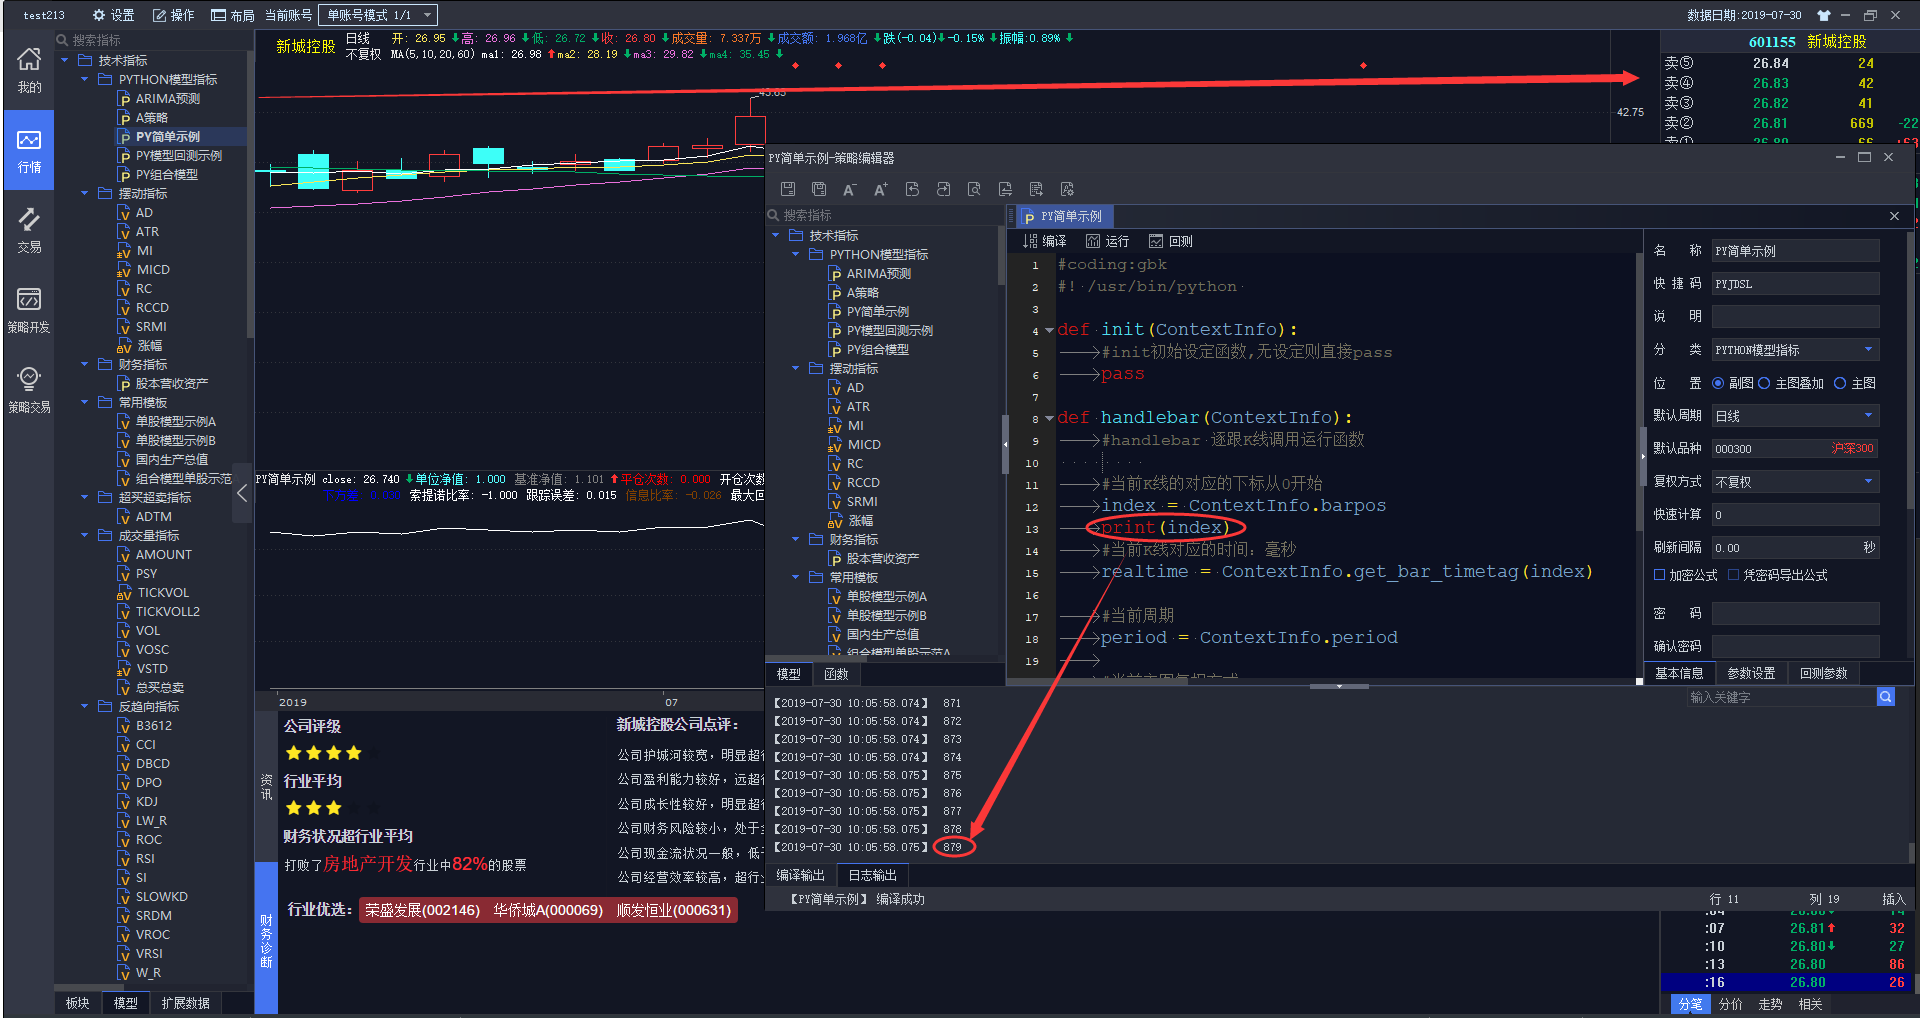Click the decrease font size icon
Screen dimensions: 1920x1018
tap(849, 189)
